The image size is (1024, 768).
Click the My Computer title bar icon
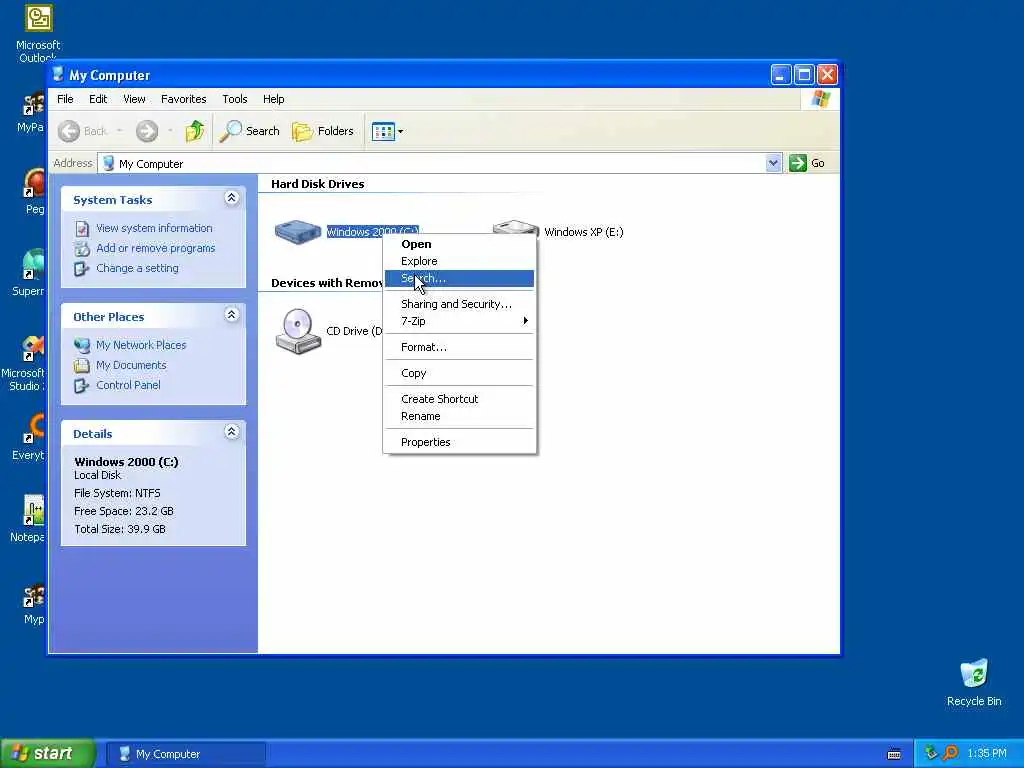59,74
